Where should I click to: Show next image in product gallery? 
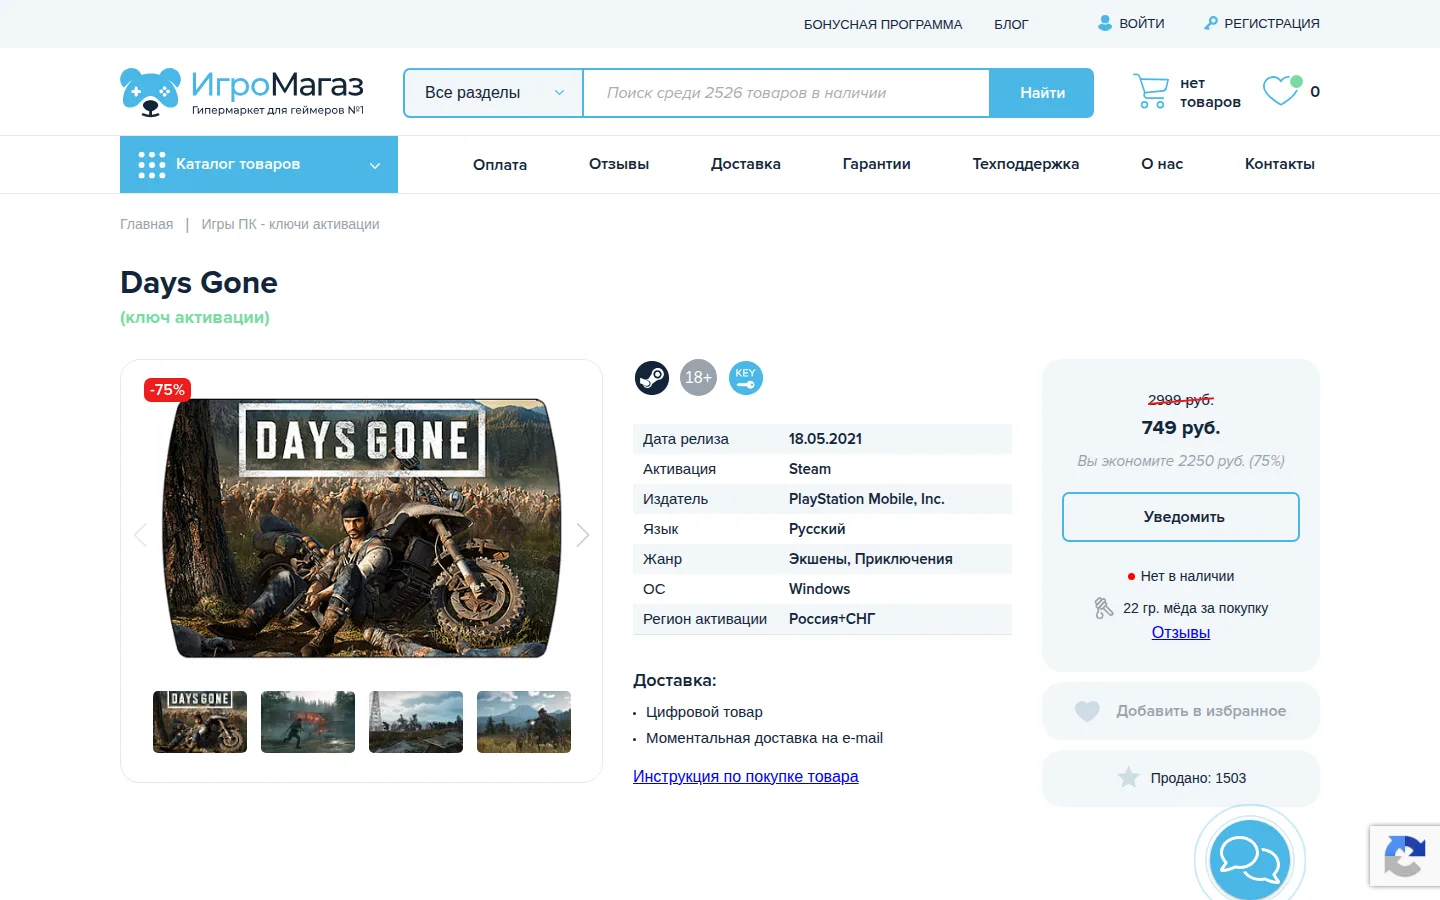583,535
